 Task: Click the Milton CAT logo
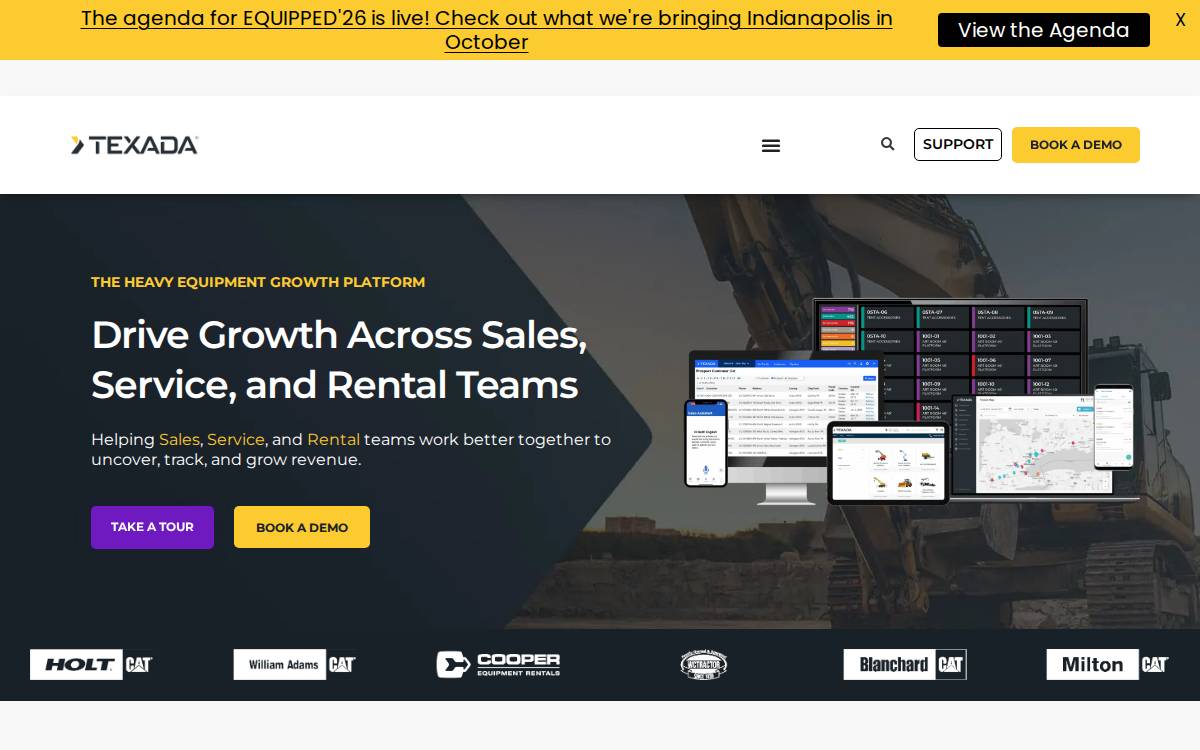coord(1108,664)
